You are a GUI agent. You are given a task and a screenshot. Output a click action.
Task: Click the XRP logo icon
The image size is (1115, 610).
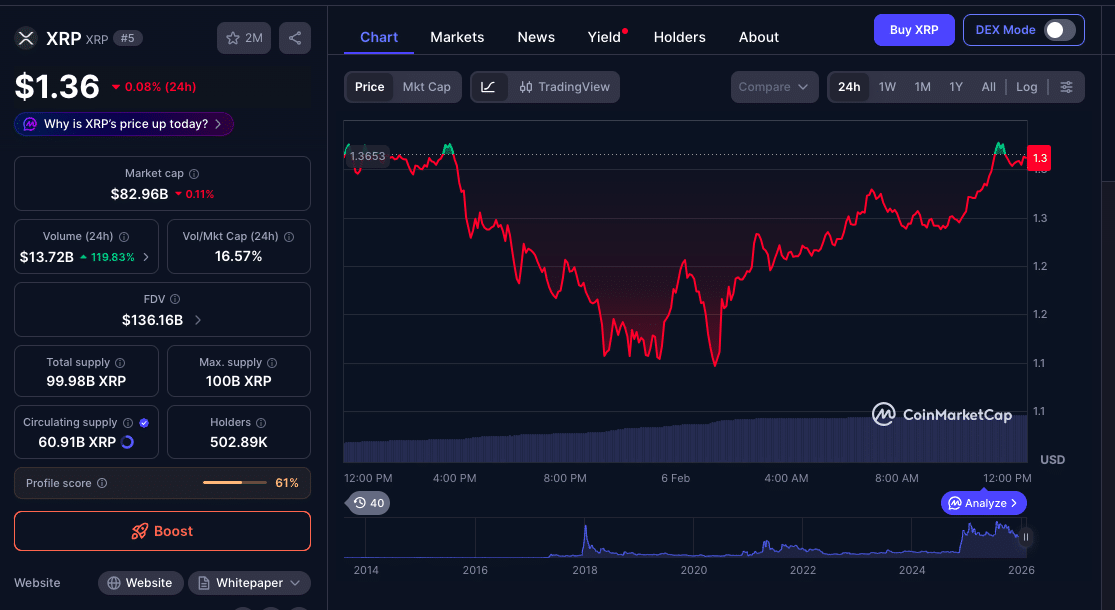(26, 38)
